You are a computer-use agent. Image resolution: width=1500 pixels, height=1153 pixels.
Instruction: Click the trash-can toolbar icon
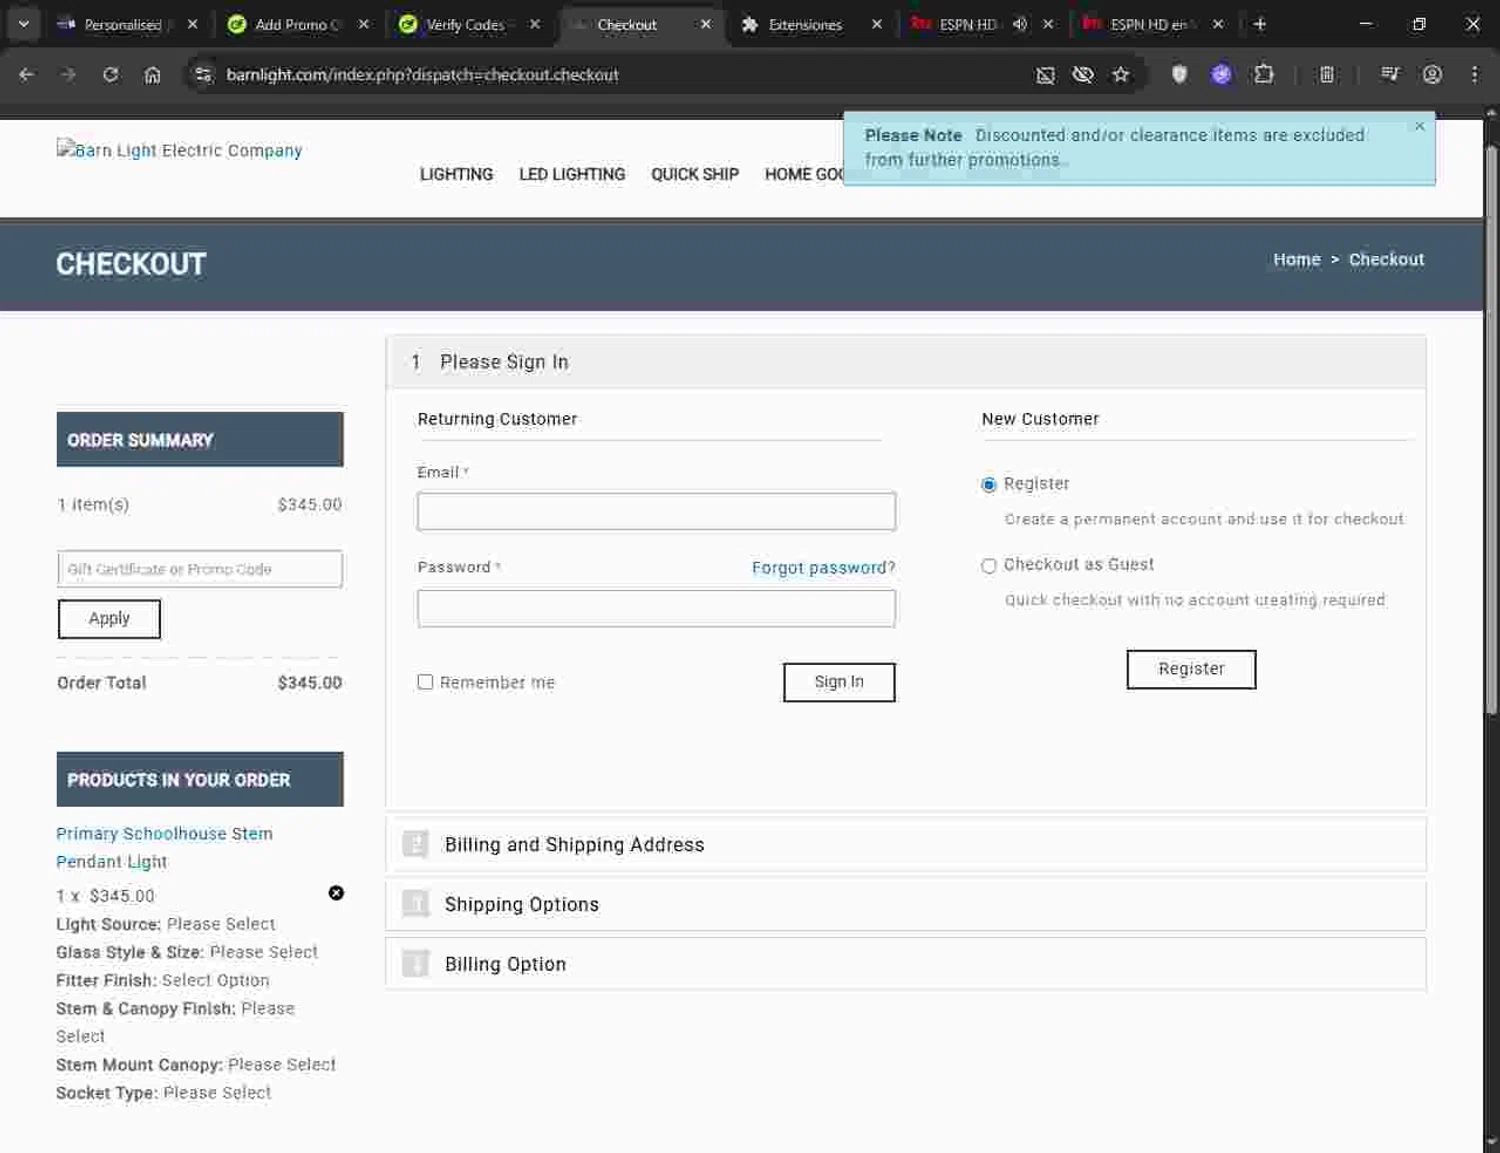click(1327, 74)
